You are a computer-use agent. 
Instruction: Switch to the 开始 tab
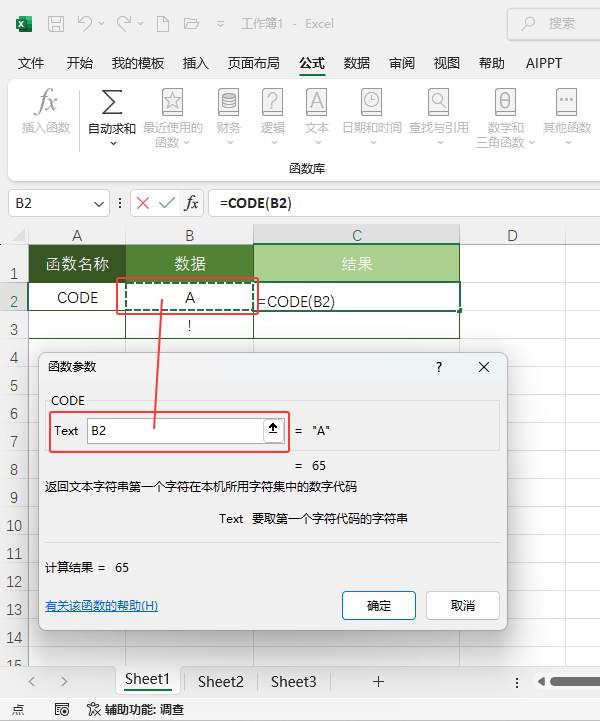pyautogui.click(x=80, y=63)
